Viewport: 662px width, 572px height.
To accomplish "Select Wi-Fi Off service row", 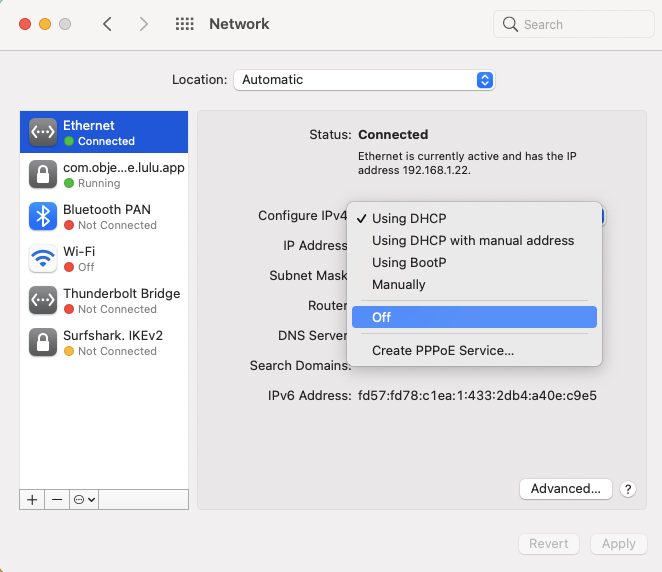I will tap(104, 258).
